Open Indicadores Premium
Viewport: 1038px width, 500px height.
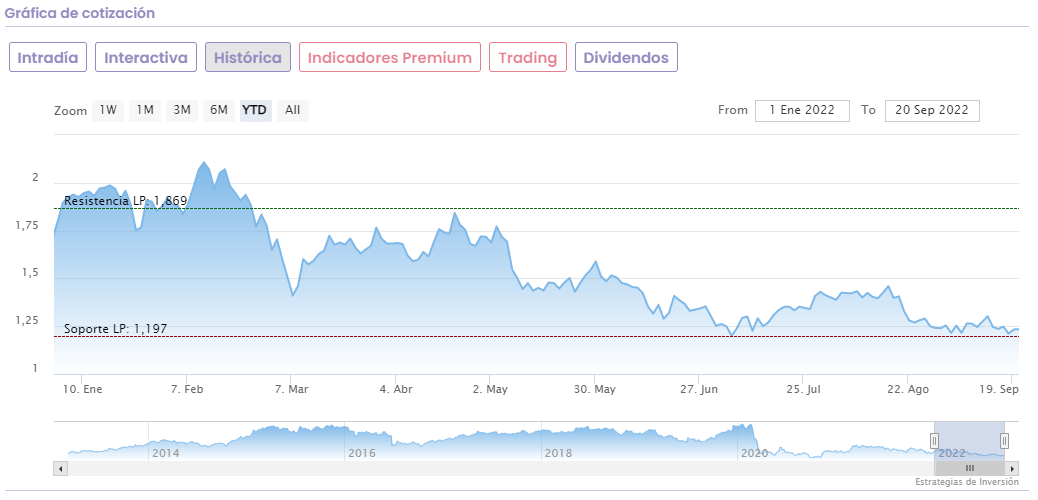click(x=390, y=57)
